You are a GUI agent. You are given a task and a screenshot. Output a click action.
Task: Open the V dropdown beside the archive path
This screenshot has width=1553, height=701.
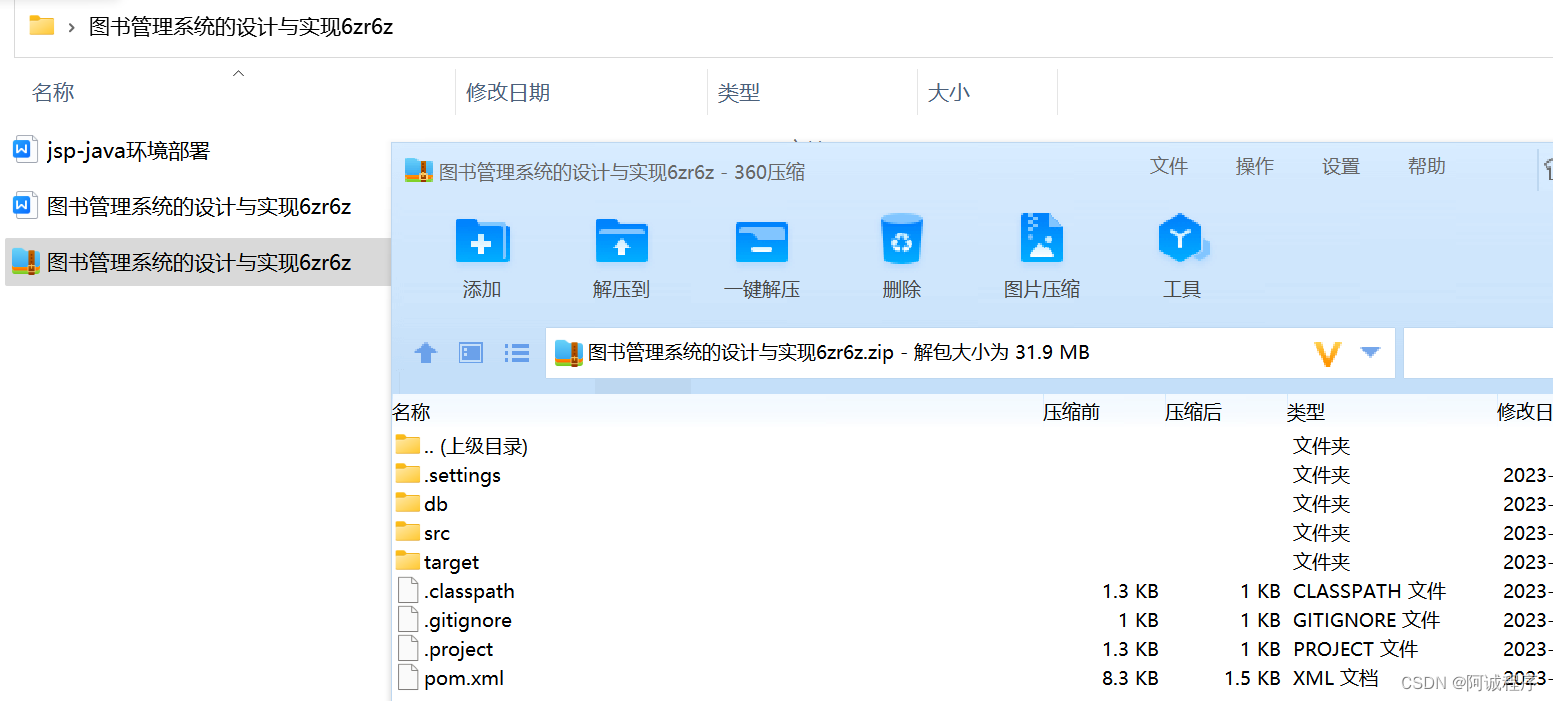1328,352
